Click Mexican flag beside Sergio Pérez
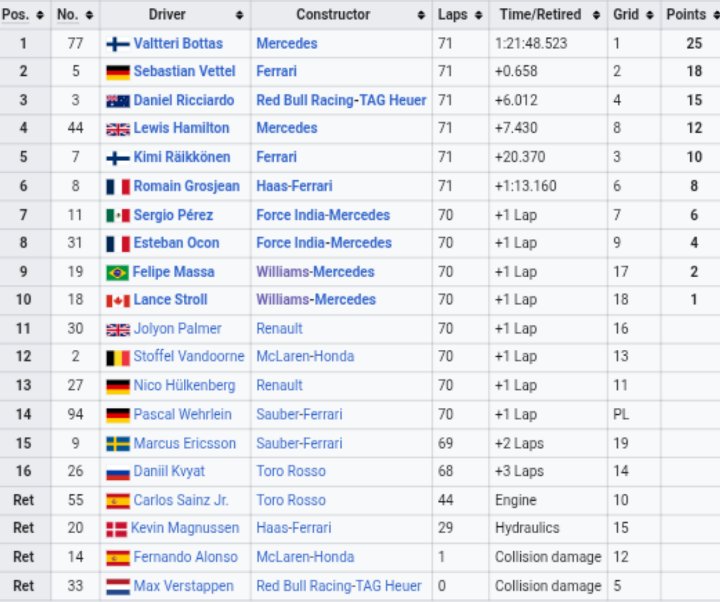The width and height of the screenshot is (720, 602). pyautogui.click(x=118, y=215)
